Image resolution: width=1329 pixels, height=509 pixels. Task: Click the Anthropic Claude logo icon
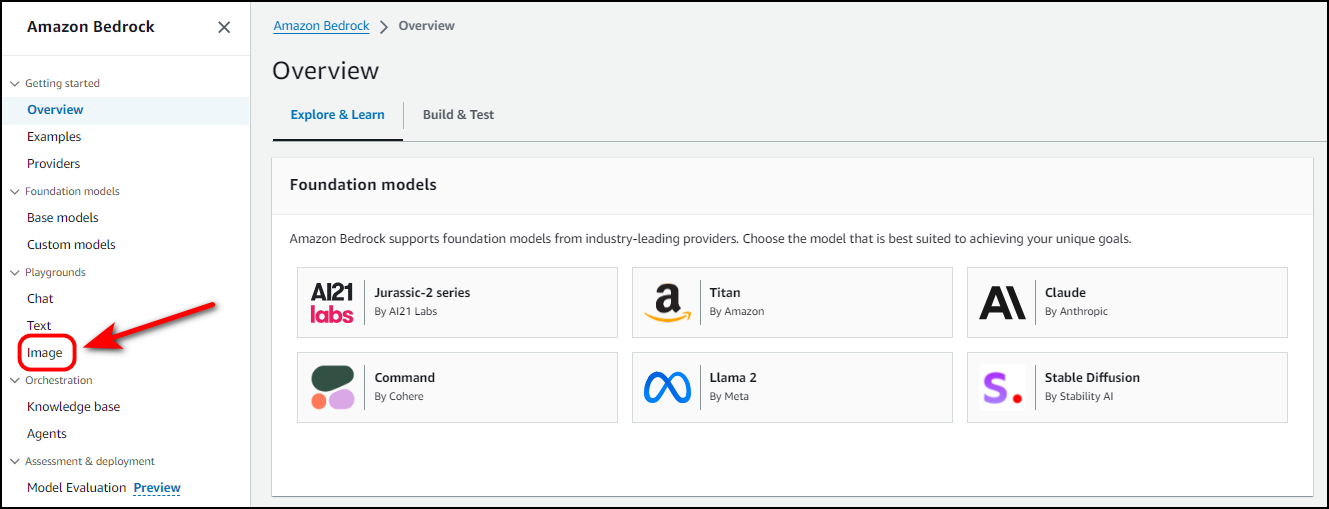(1002, 302)
